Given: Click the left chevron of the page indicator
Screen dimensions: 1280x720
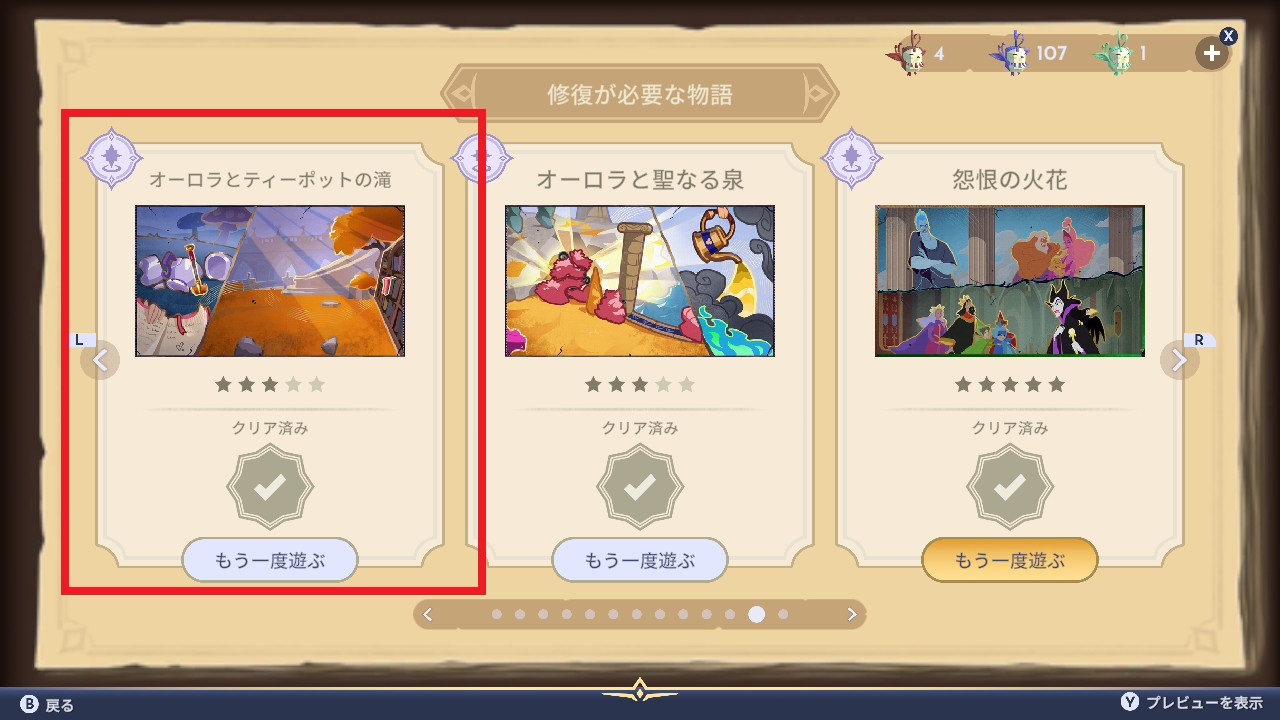Looking at the screenshot, I should 428,614.
